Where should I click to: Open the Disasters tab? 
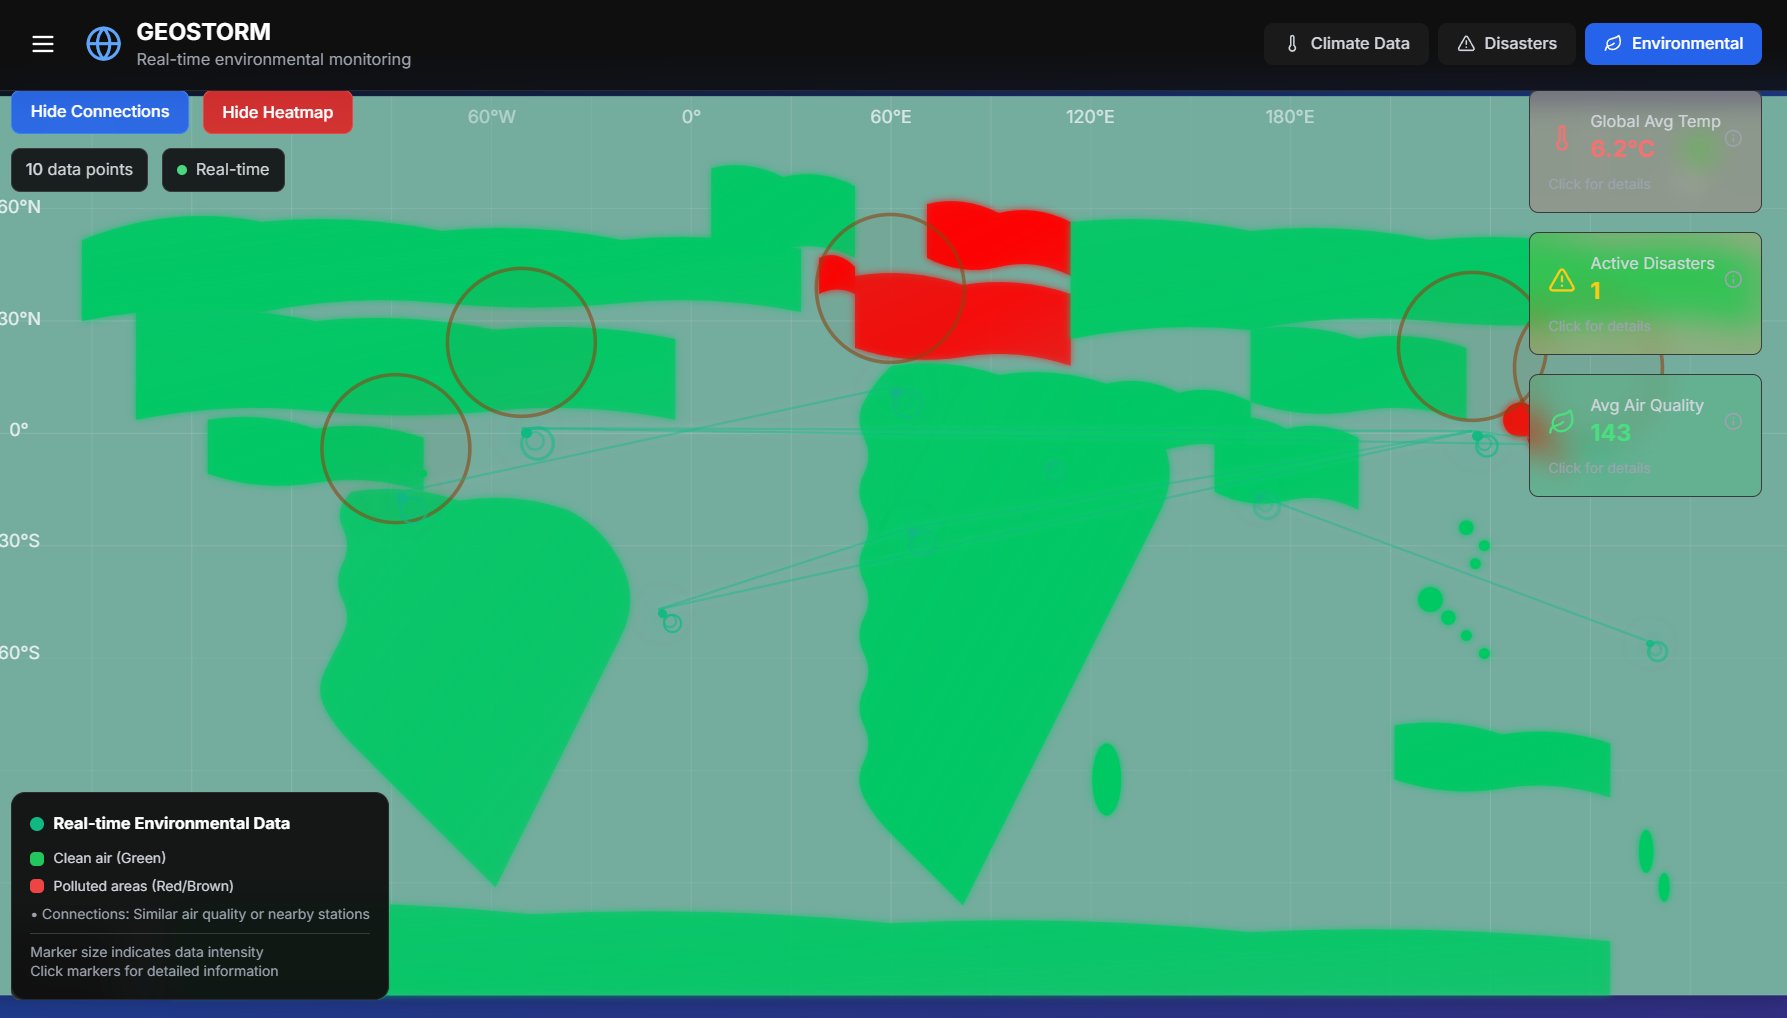[x=1507, y=44]
